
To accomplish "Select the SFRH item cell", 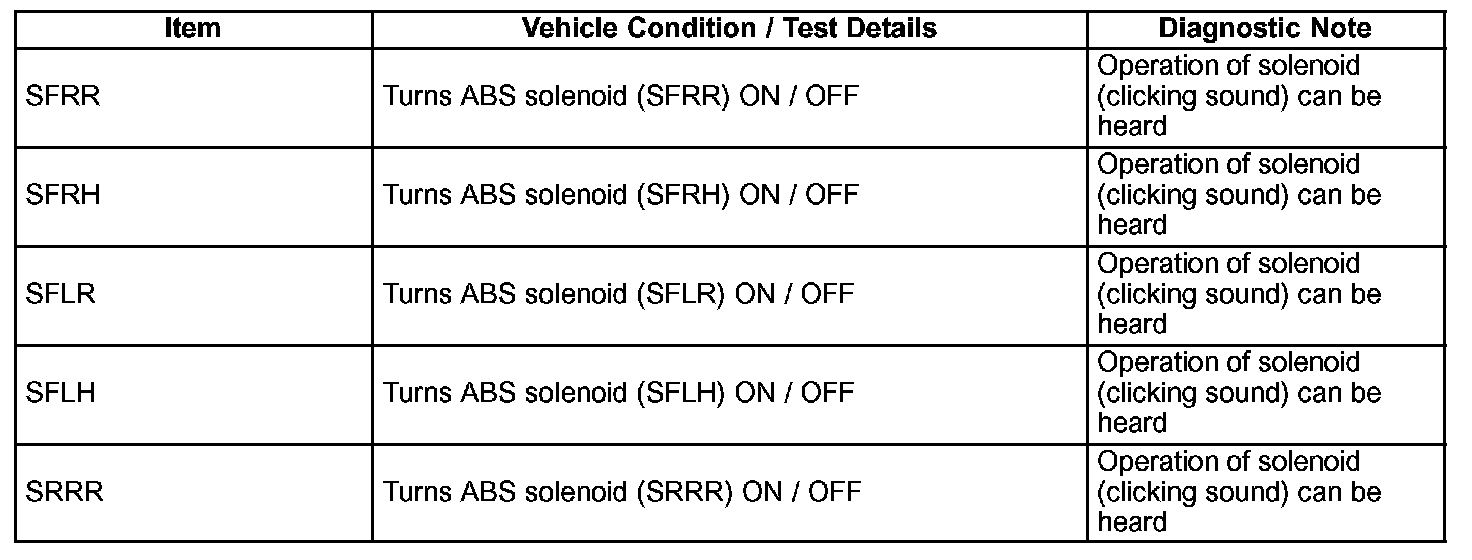I will (x=63, y=195).
